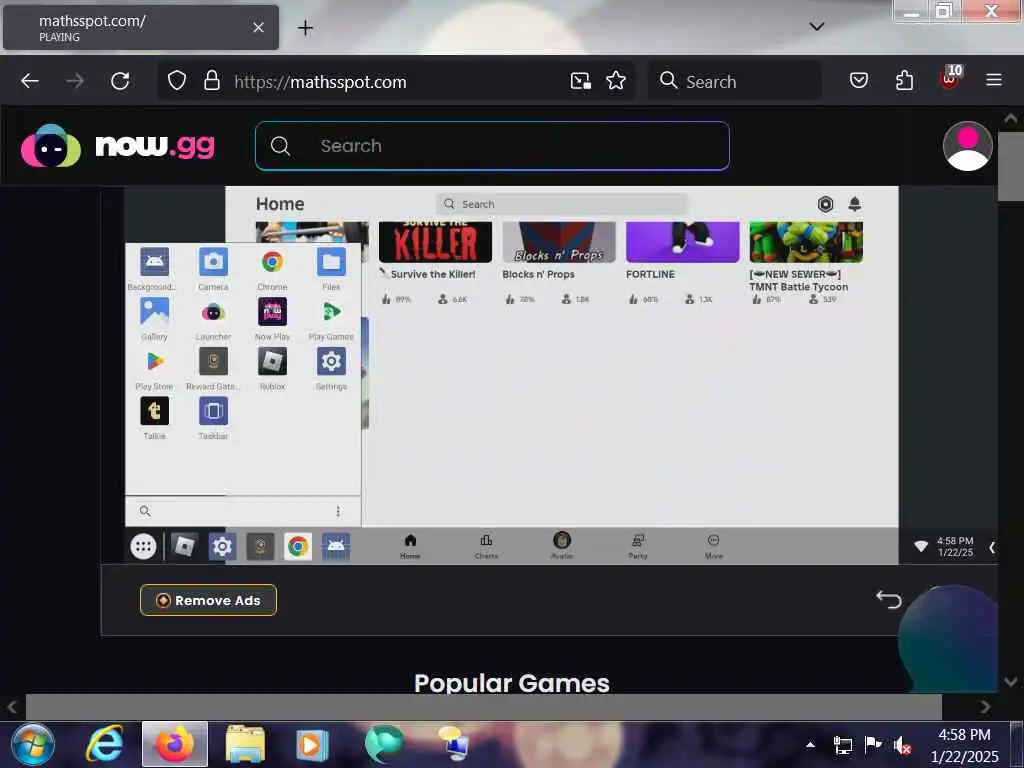Click the Remove Ads button
The image size is (1024, 768).
click(x=208, y=600)
